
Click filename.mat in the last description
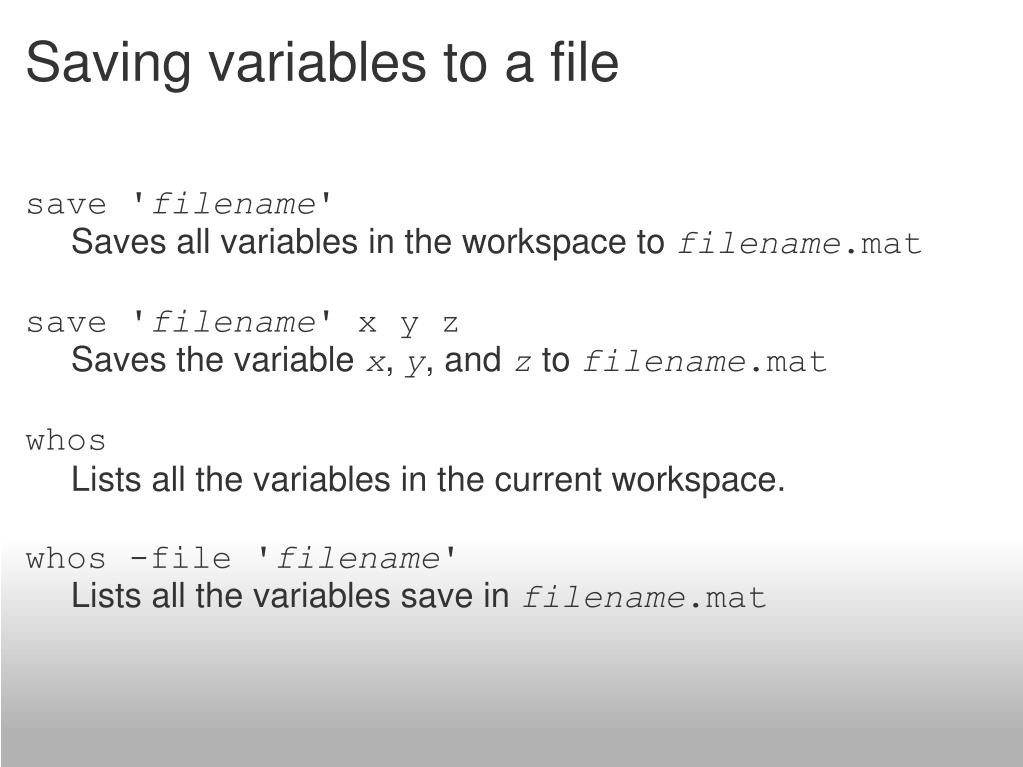click(x=644, y=597)
